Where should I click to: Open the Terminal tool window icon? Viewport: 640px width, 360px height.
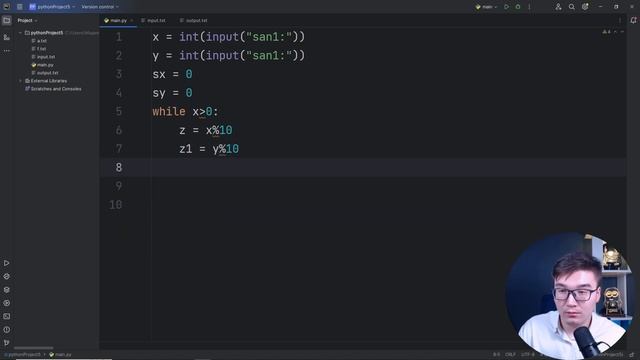[7, 316]
